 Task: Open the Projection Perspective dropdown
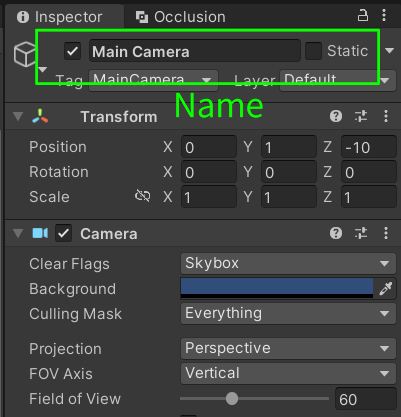click(288, 348)
